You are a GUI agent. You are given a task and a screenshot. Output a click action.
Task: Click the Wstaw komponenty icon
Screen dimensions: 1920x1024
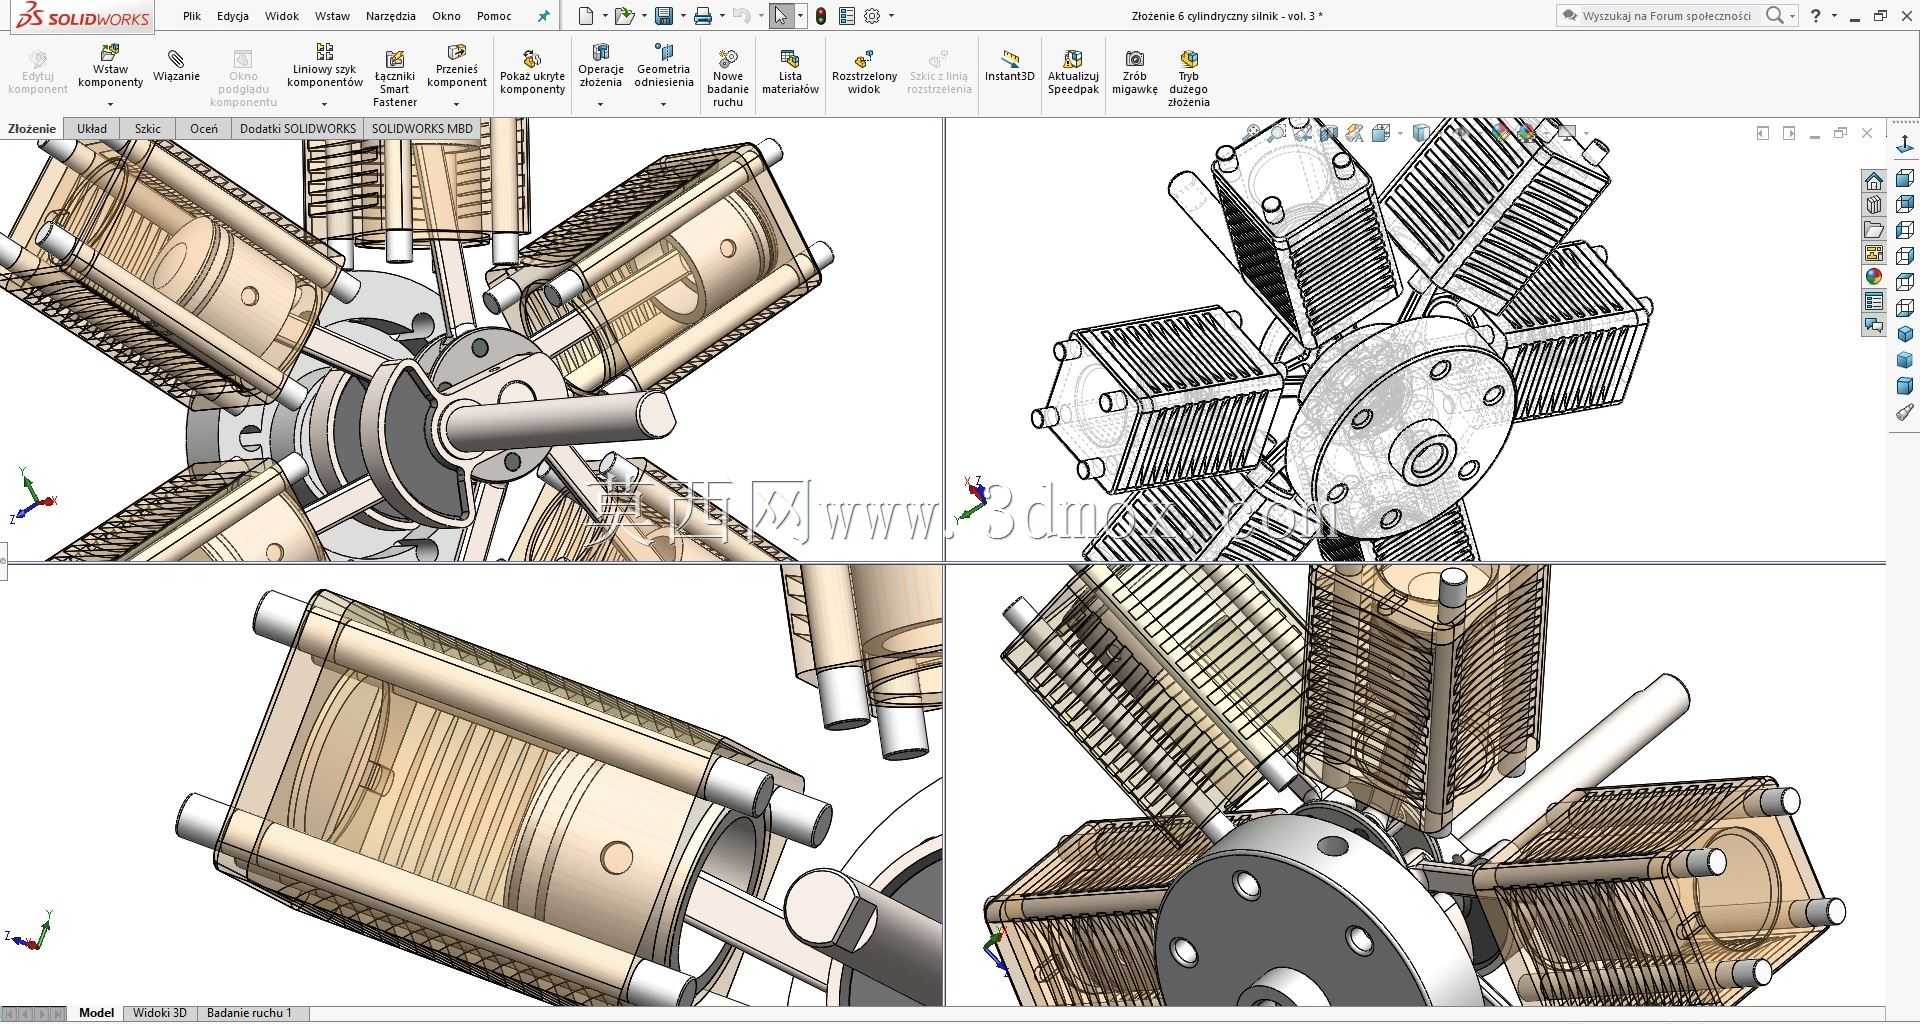(110, 52)
